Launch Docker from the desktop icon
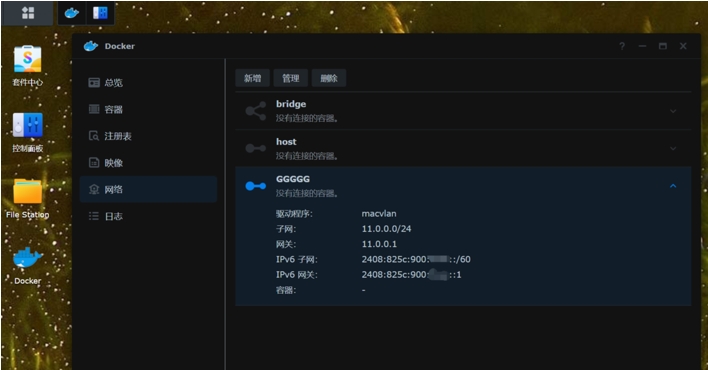The image size is (708, 370). click(x=28, y=266)
